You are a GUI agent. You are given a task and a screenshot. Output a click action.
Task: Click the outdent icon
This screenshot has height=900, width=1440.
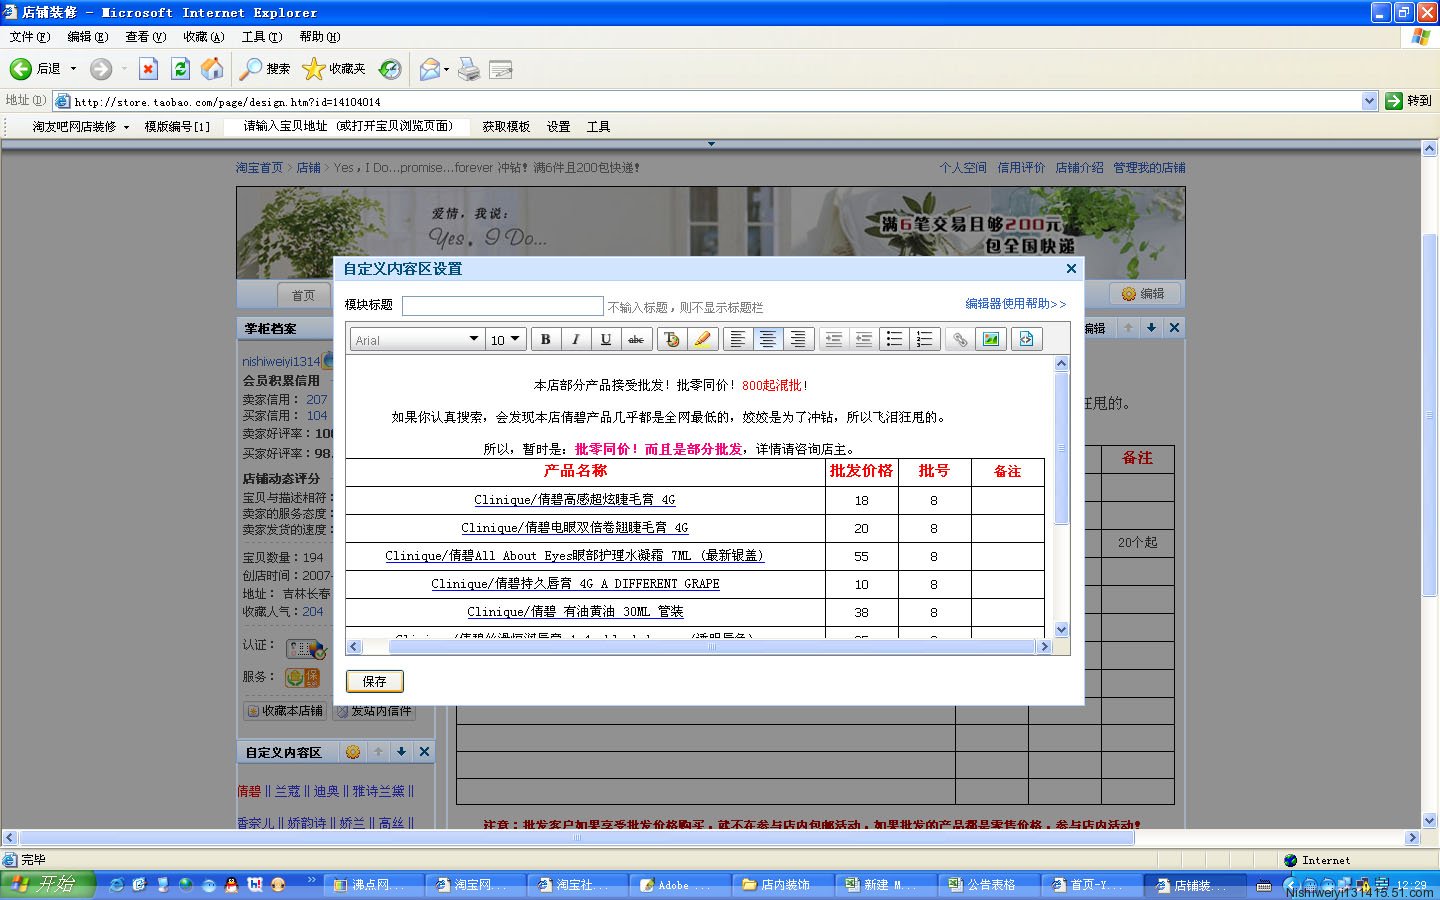click(x=833, y=339)
